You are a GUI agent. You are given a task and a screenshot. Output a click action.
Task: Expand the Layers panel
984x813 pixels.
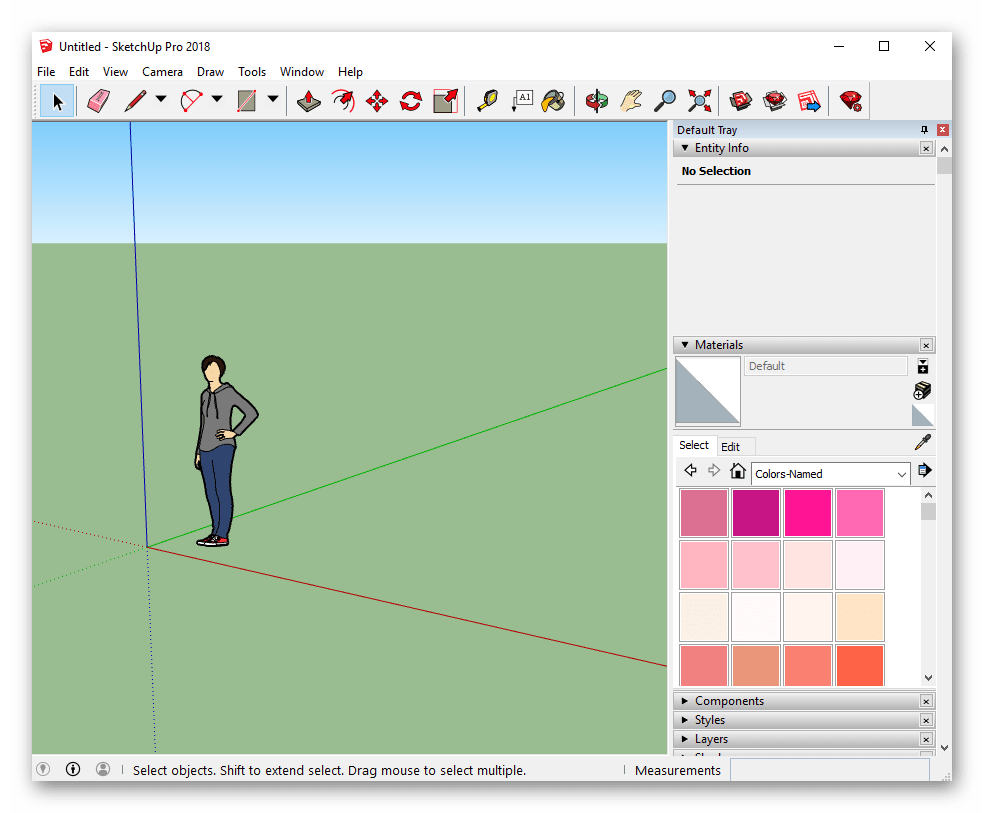tap(685, 739)
